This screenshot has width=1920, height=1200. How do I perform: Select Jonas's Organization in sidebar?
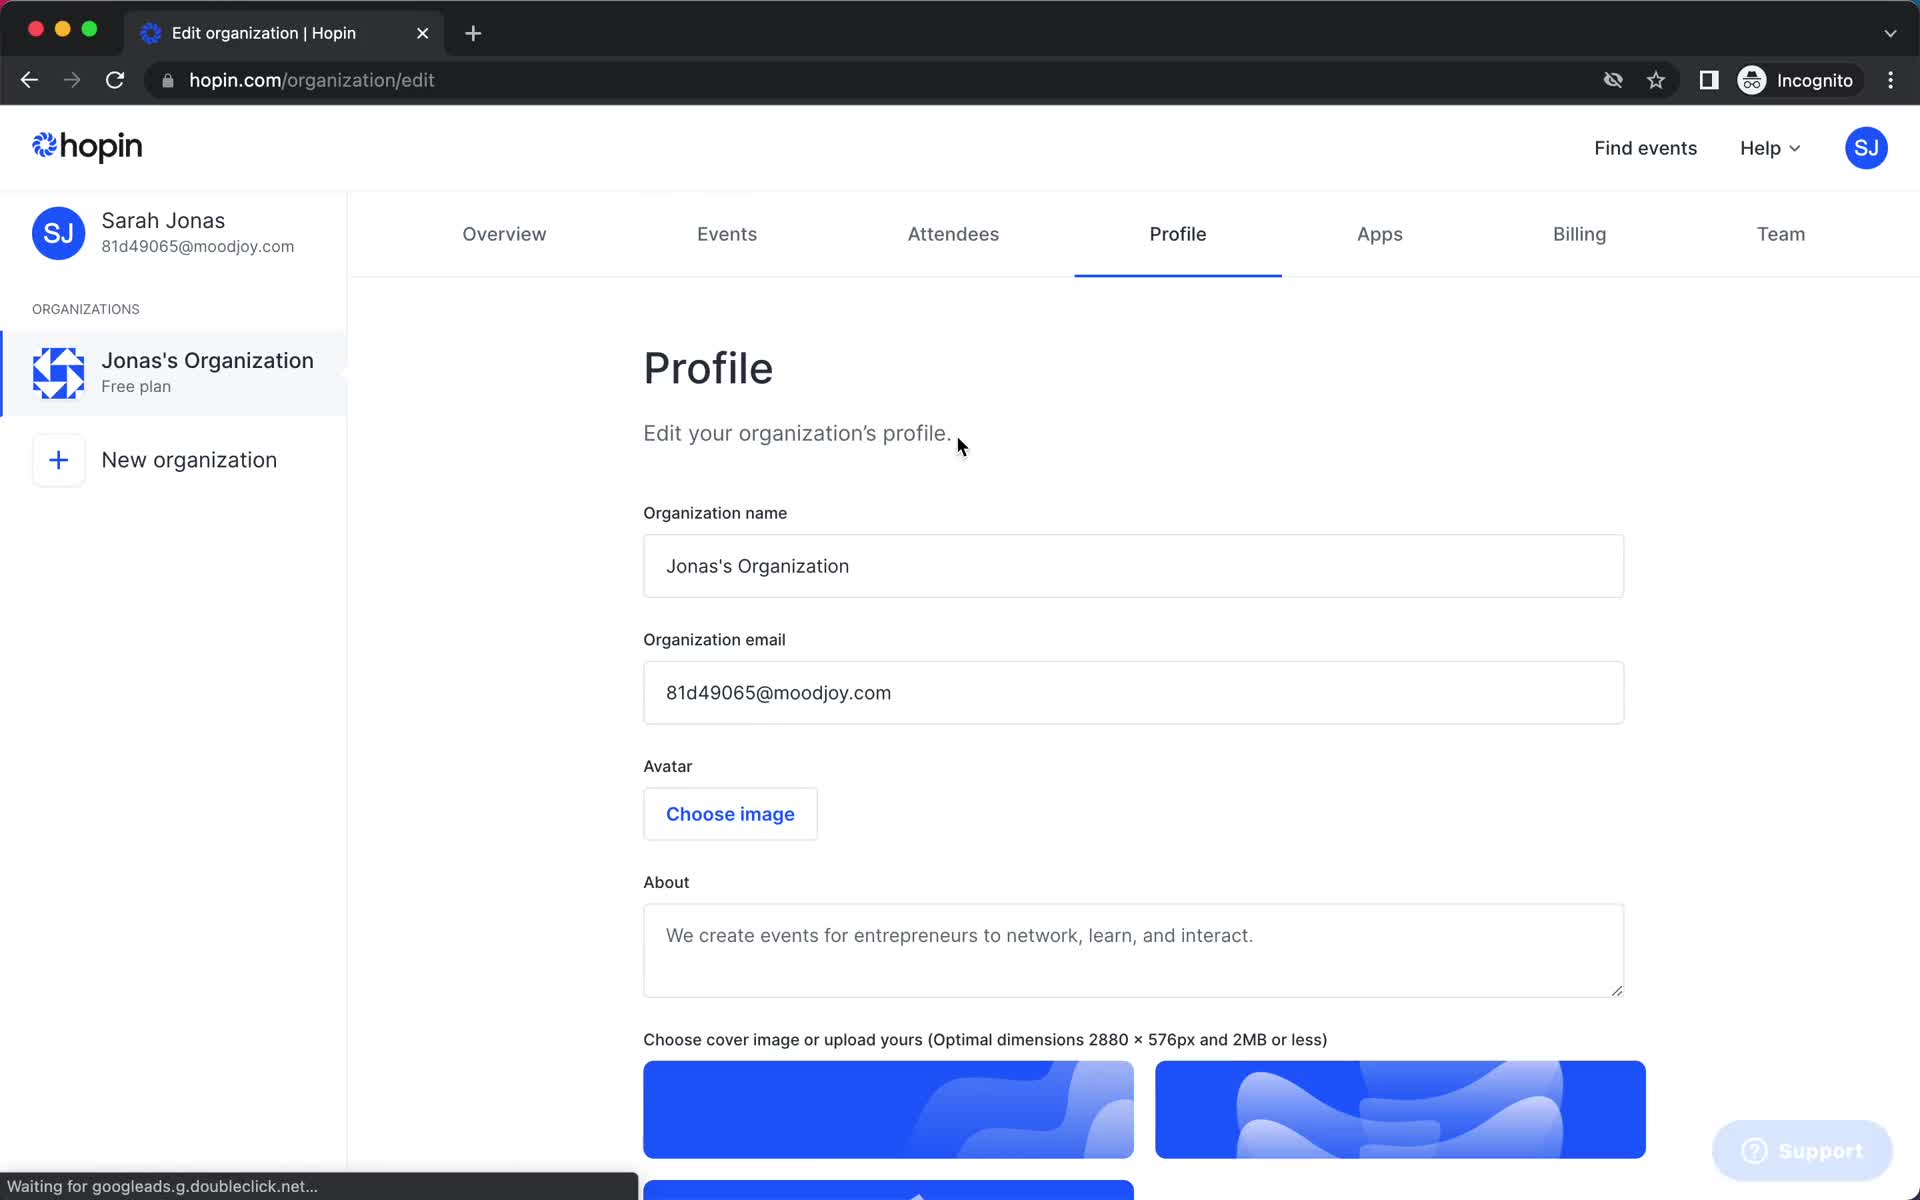pyautogui.click(x=174, y=373)
